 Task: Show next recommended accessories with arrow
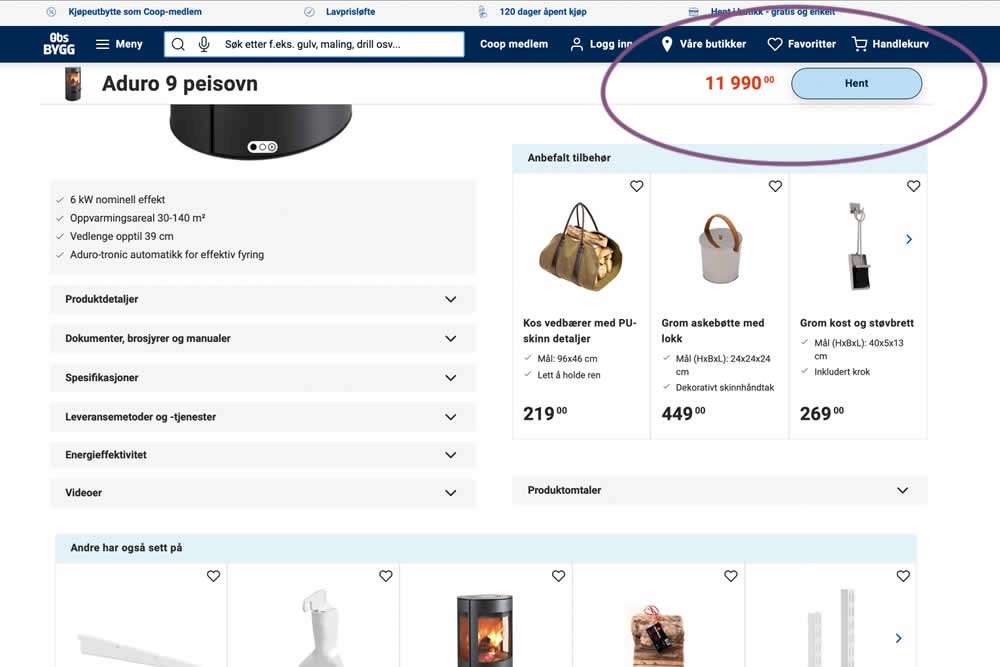coord(908,239)
